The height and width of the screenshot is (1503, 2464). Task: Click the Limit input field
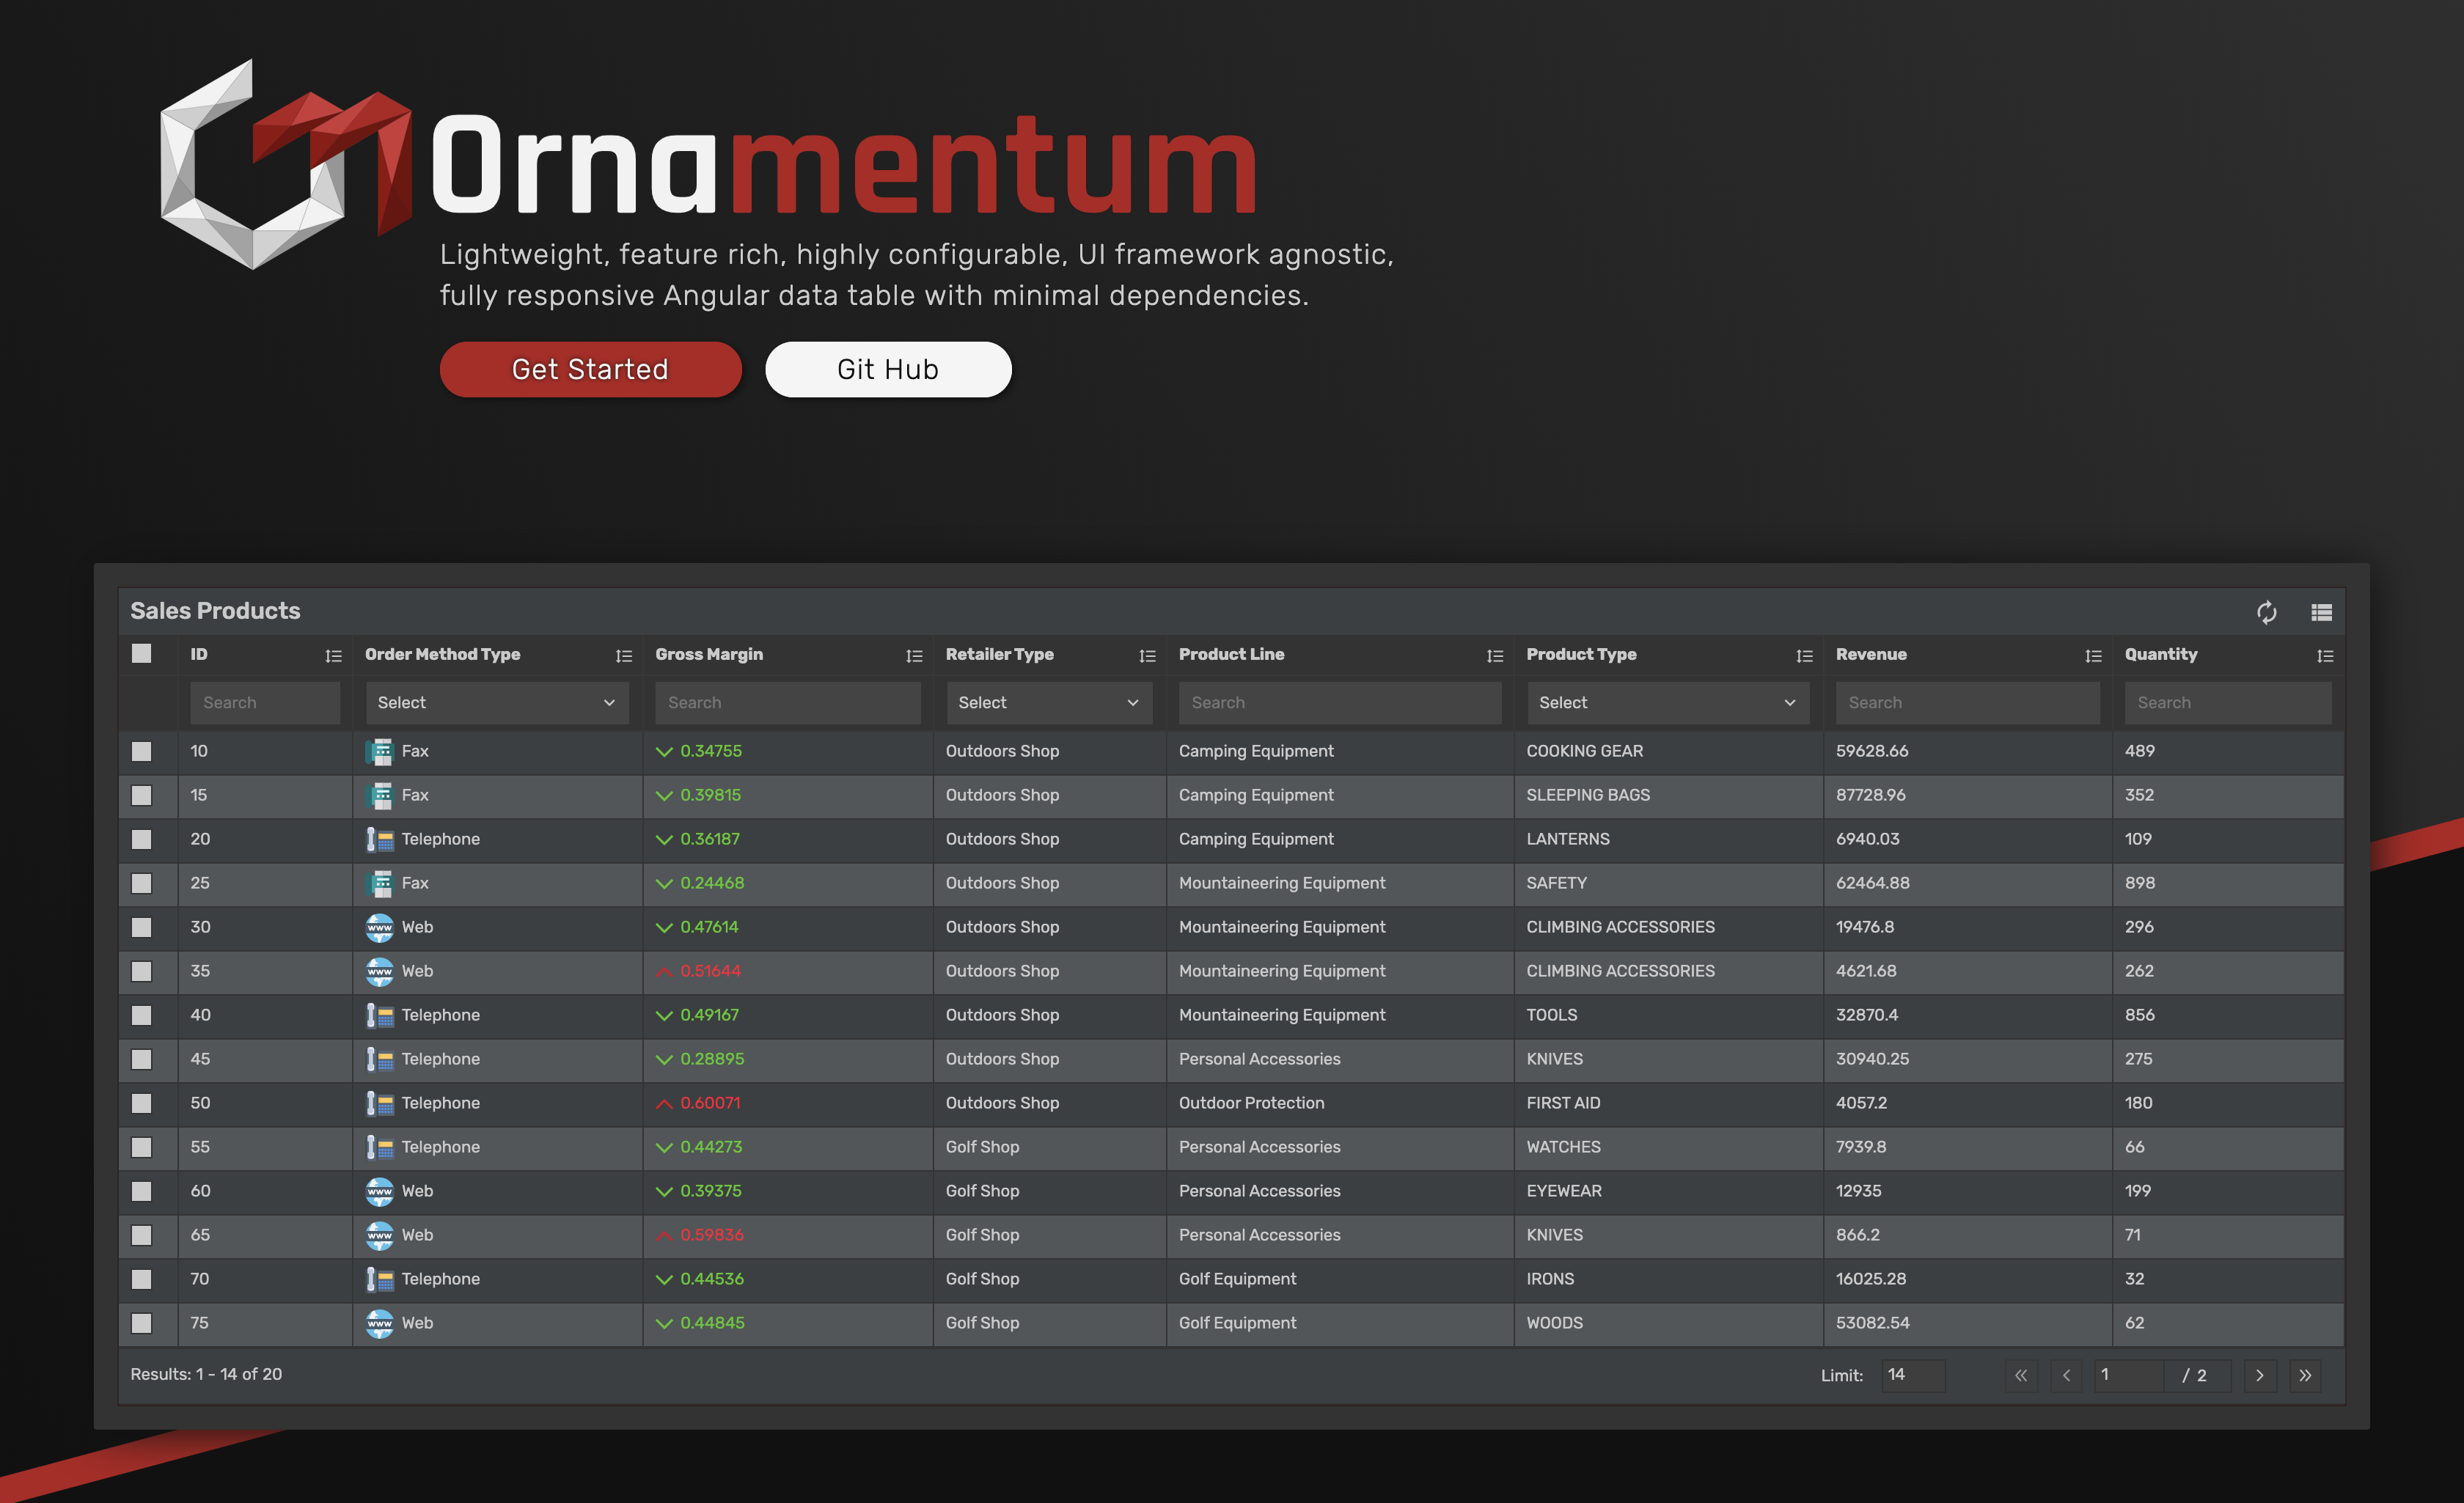1913,1375
